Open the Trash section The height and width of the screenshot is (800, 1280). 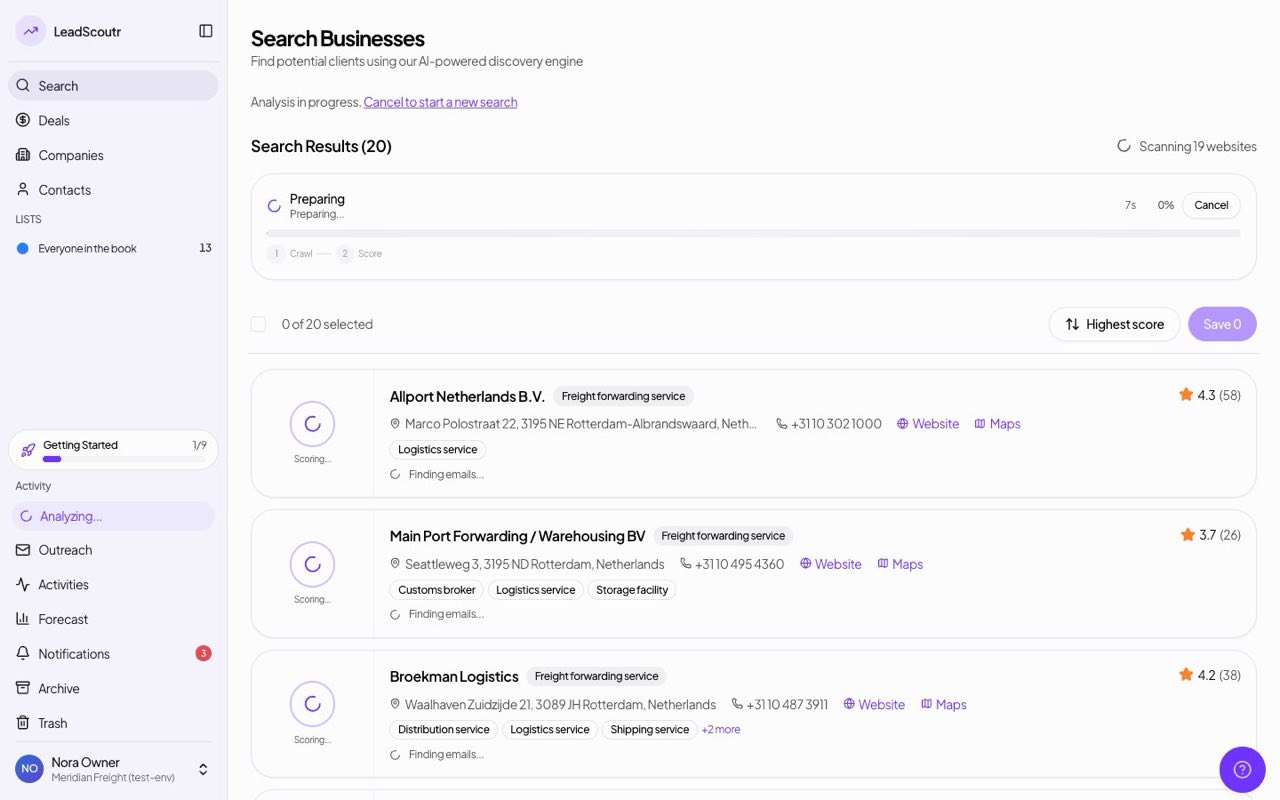(x=113, y=723)
